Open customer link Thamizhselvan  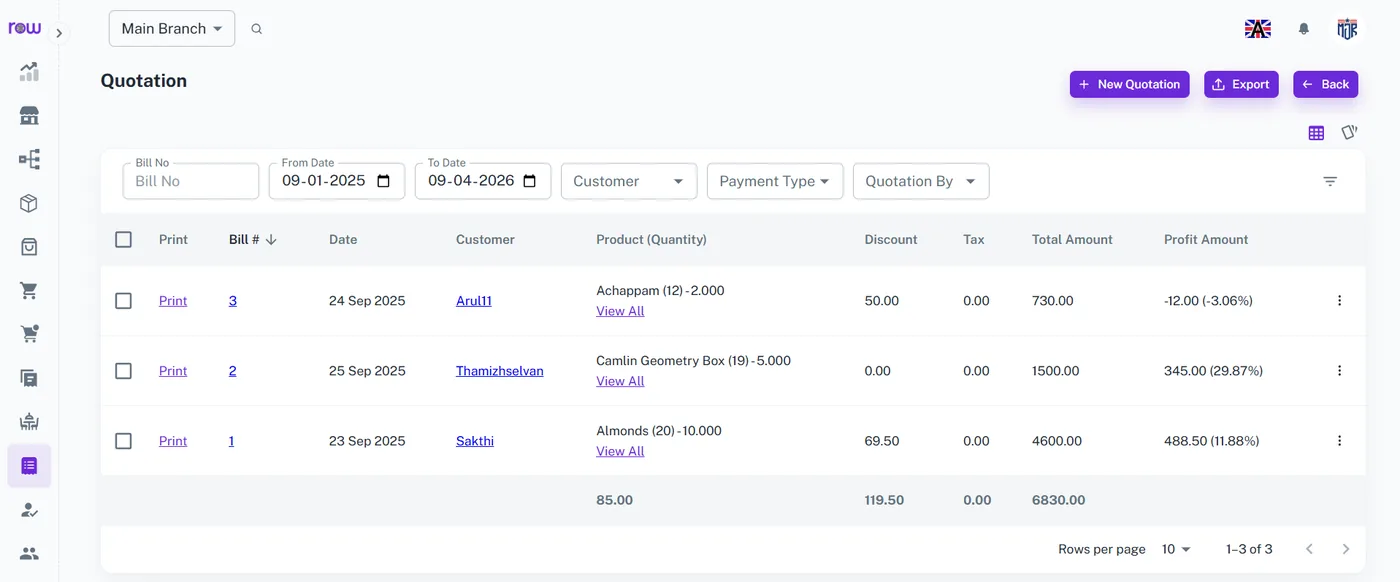(500, 371)
